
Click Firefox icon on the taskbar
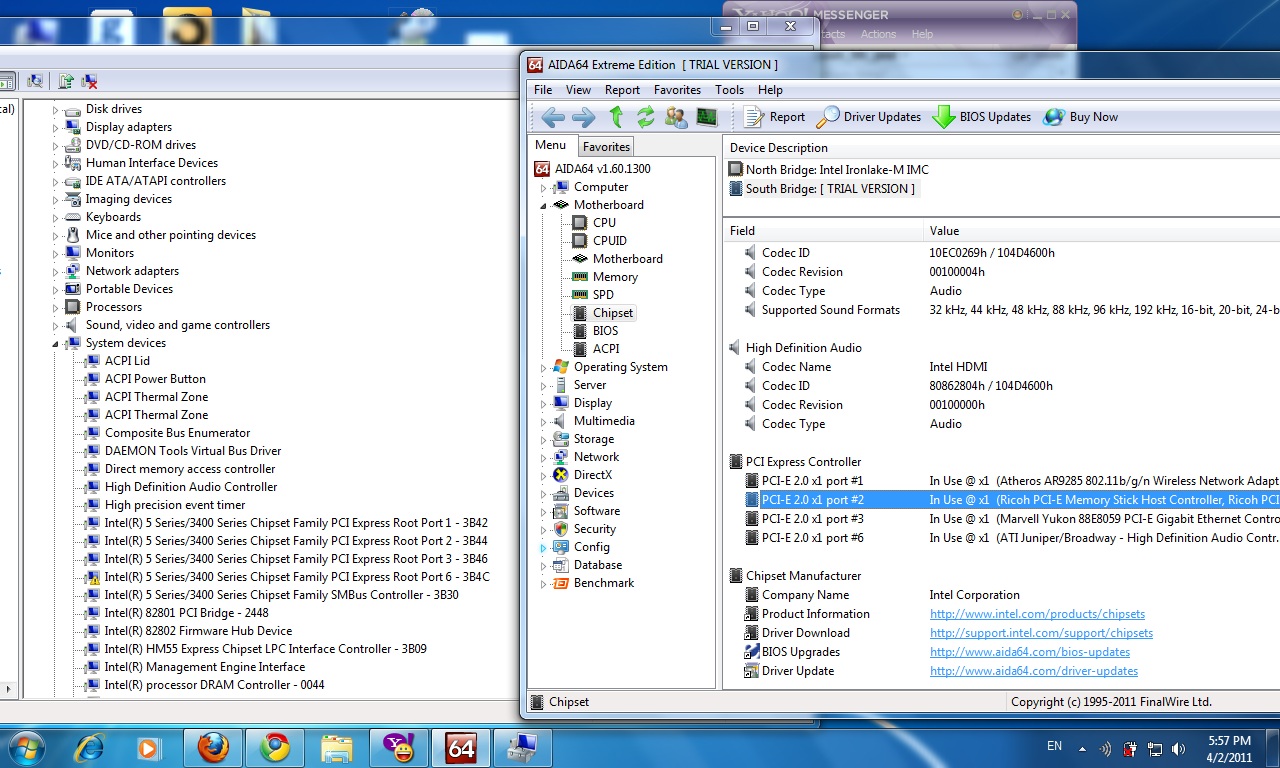click(x=213, y=747)
